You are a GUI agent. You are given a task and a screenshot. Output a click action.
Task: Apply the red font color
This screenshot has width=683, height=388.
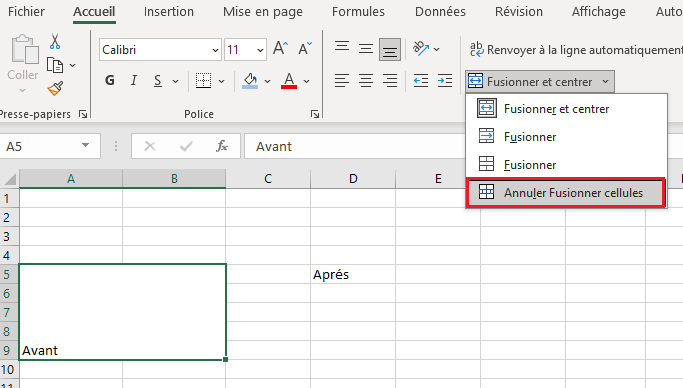point(289,81)
